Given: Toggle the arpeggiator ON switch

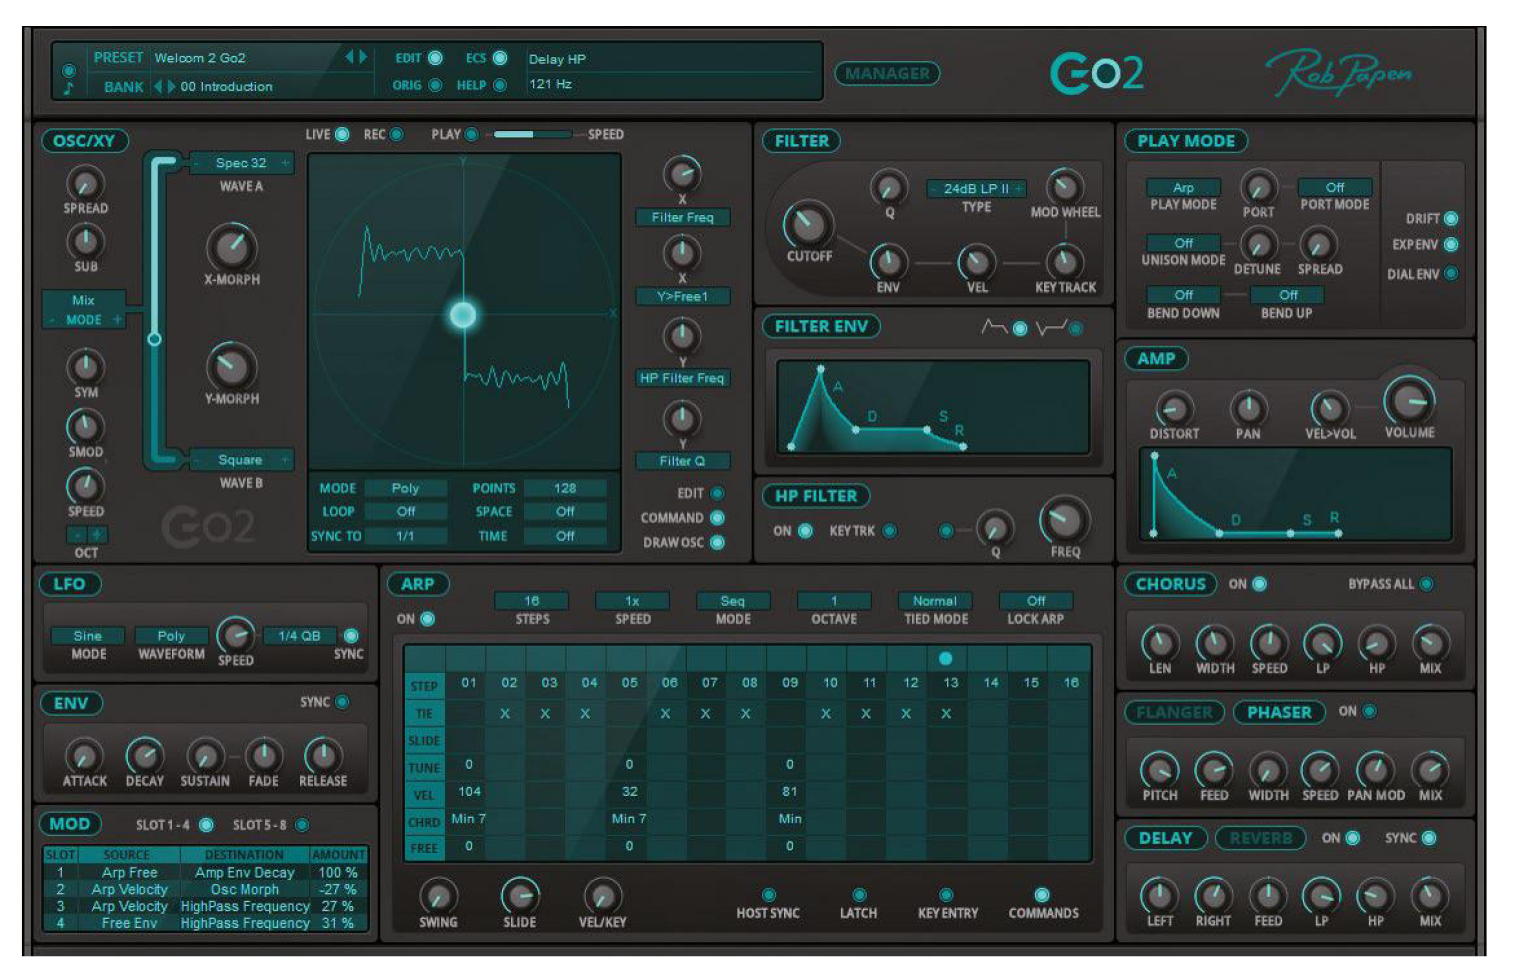Looking at the screenshot, I should click(428, 619).
